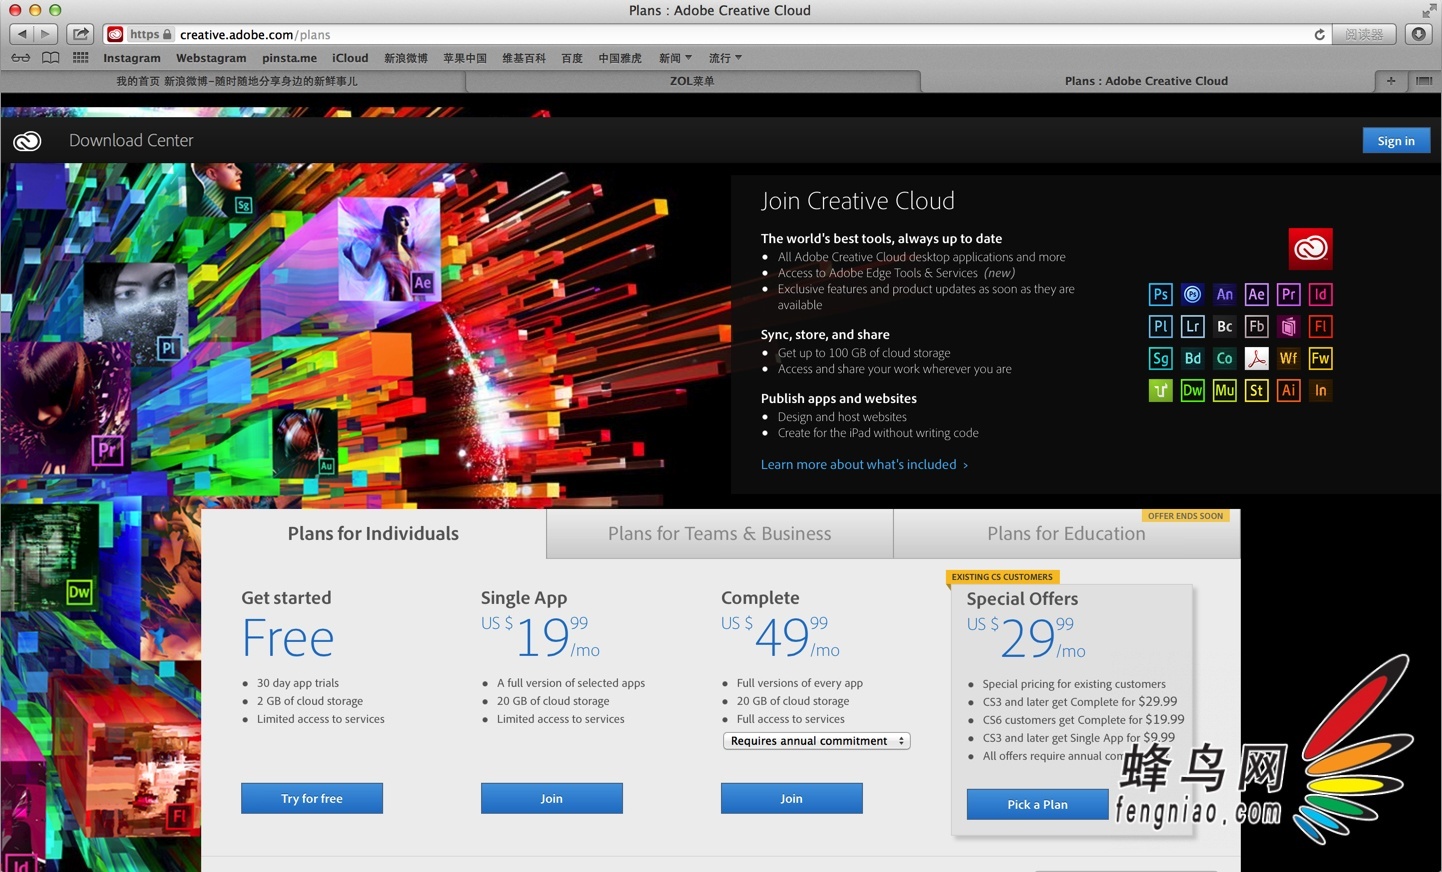
Task: Click the Try for free button
Action: pos(312,798)
